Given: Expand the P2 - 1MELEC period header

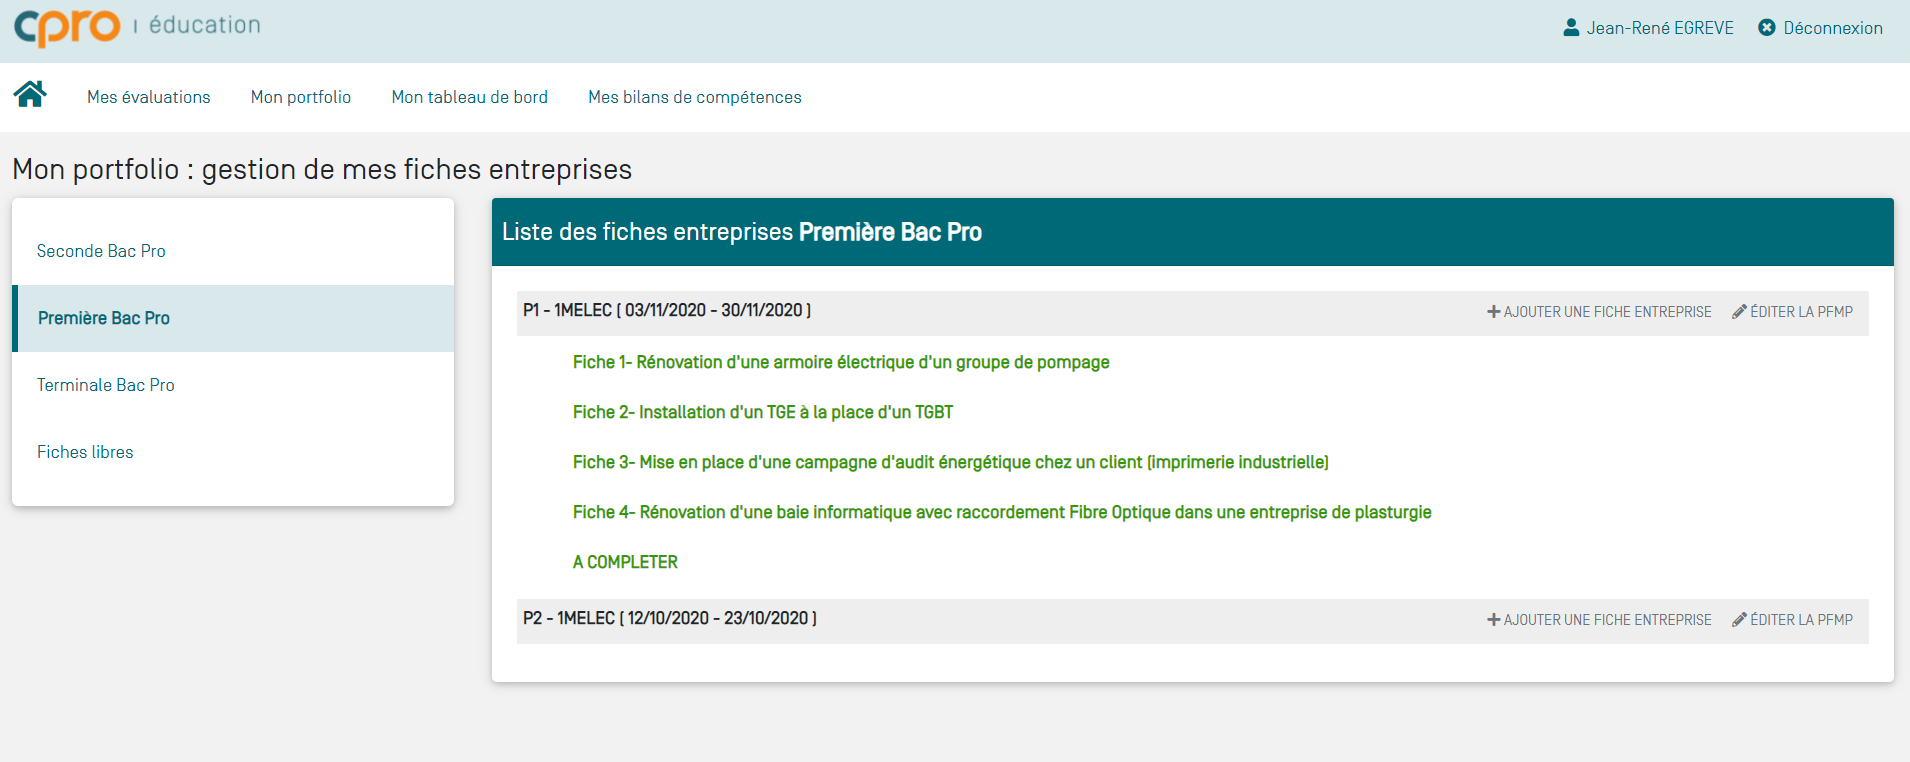Looking at the screenshot, I should [x=670, y=619].
